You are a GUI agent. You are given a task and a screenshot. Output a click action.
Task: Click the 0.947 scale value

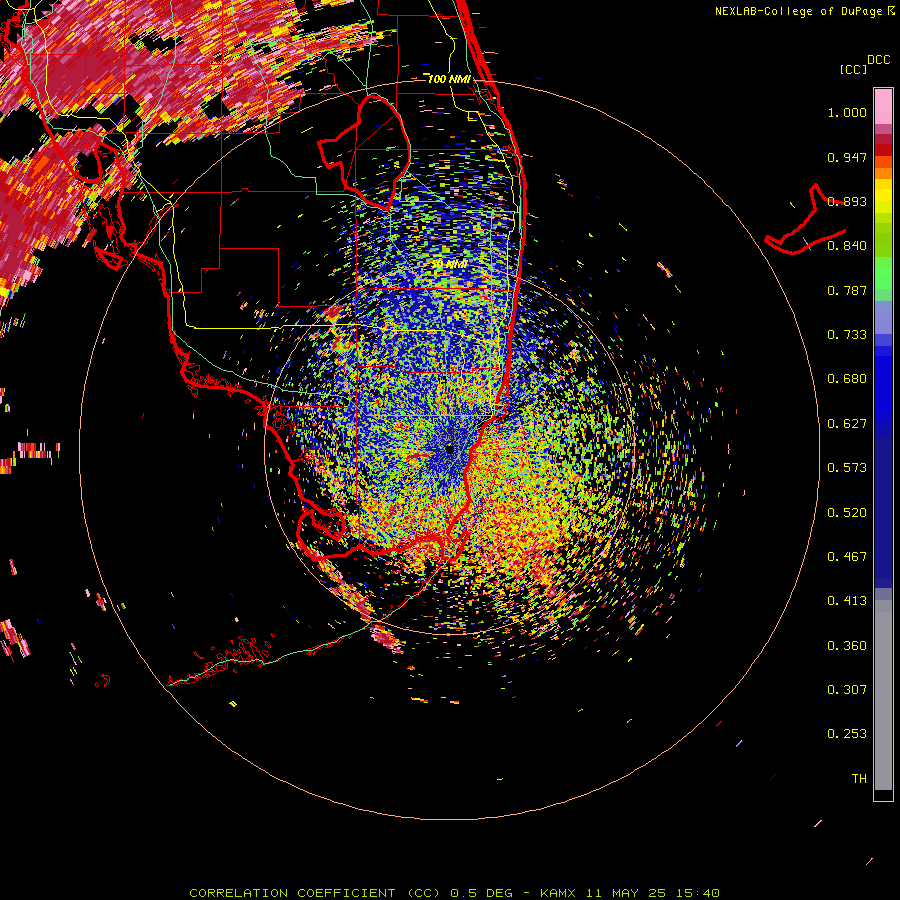click(847, 157)
